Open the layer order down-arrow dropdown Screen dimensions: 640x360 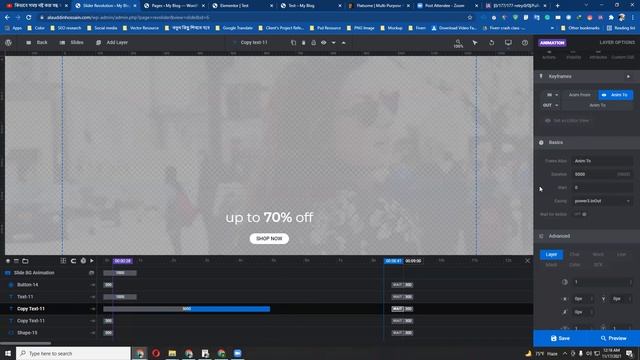coord(333,42)
